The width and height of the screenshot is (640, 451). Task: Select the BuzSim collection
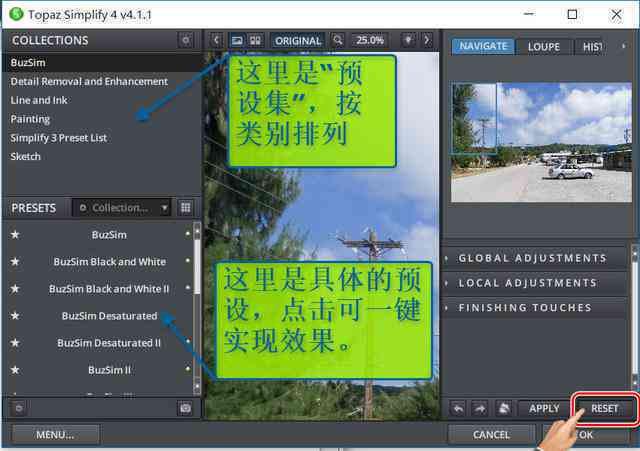(x=102, y=62)
